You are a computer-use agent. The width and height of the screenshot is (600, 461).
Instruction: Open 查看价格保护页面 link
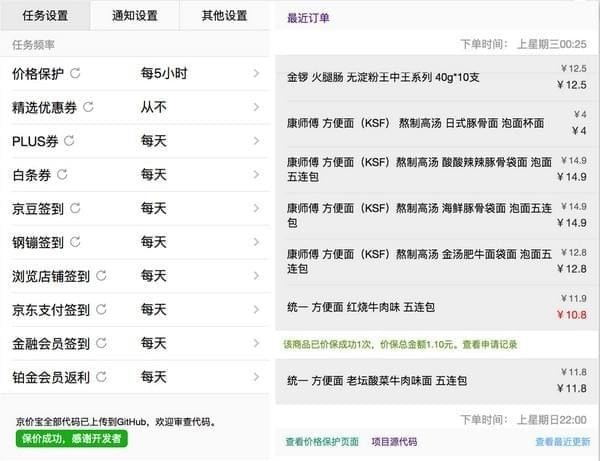pyautogui.click(x=322, y=441)
